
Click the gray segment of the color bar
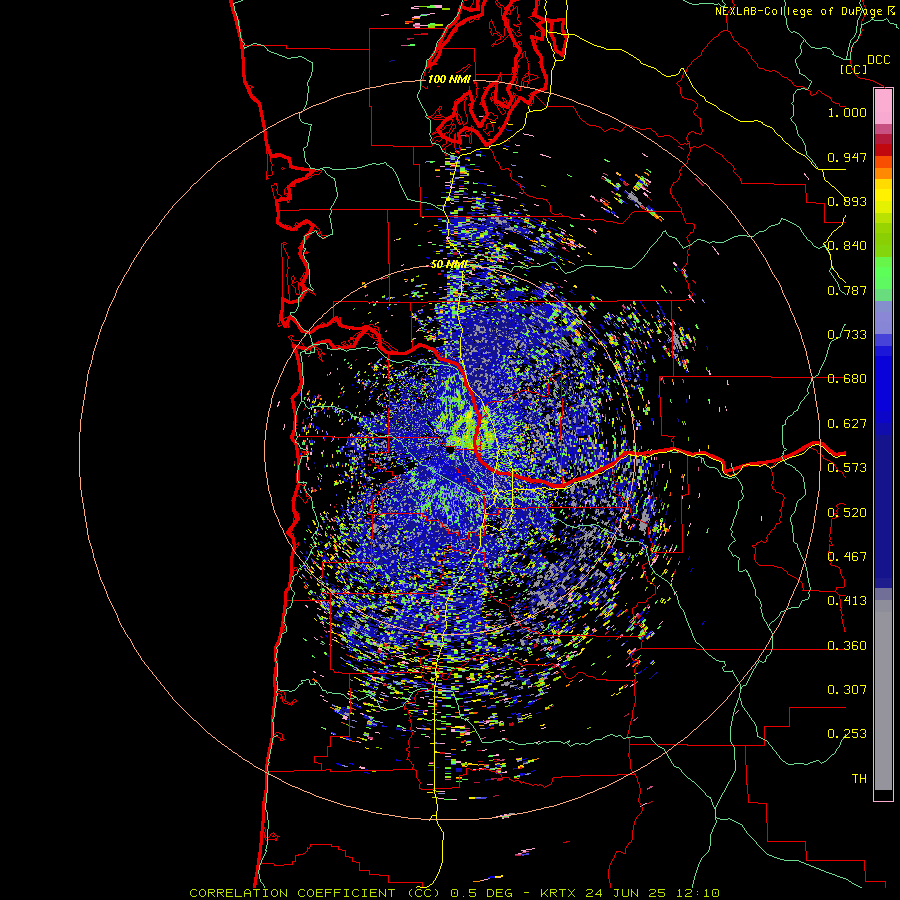pos(883,695)
